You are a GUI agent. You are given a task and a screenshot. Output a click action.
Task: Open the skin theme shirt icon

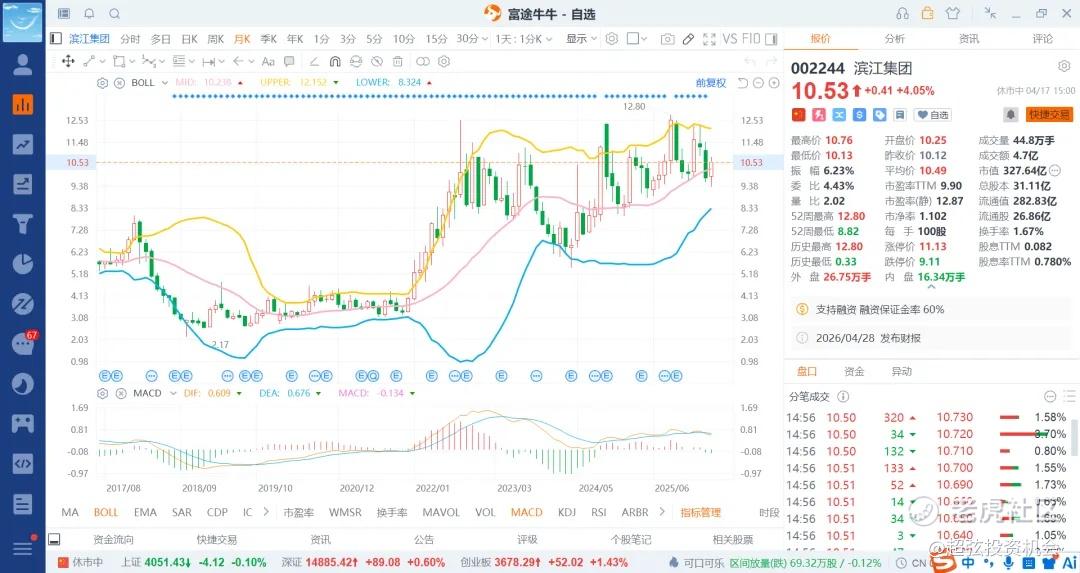pyautogui.click(x=951, y=13)
